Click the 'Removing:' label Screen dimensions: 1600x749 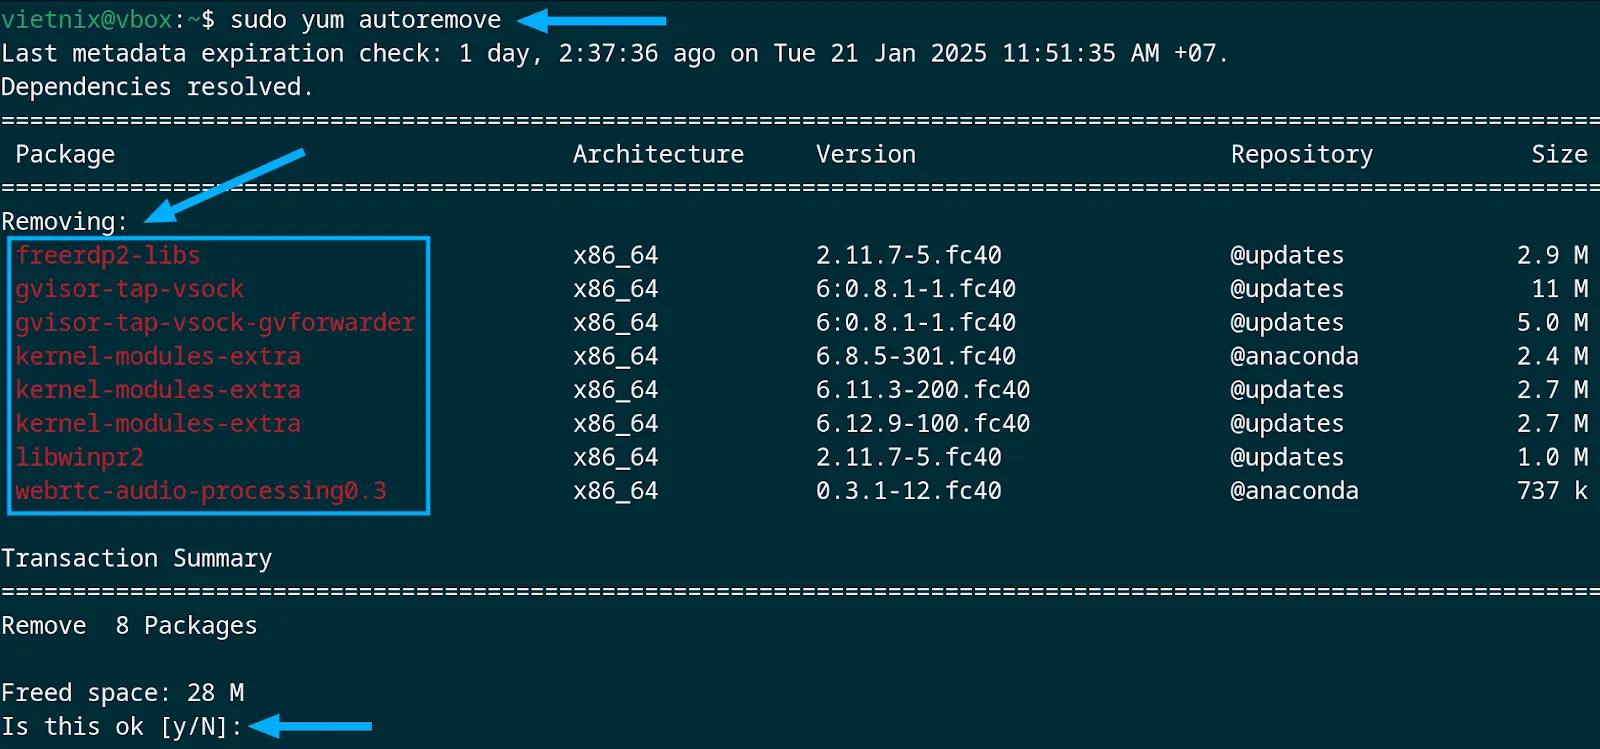tap(65, 222)
